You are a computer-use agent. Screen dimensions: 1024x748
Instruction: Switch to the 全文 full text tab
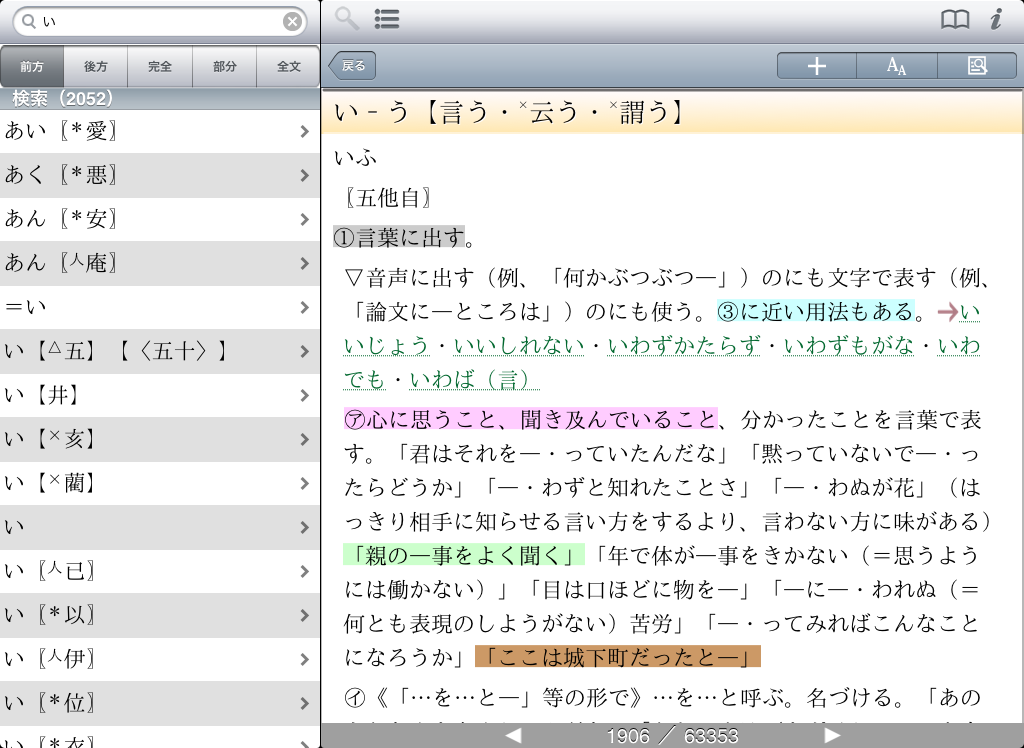tap(289, 67)
